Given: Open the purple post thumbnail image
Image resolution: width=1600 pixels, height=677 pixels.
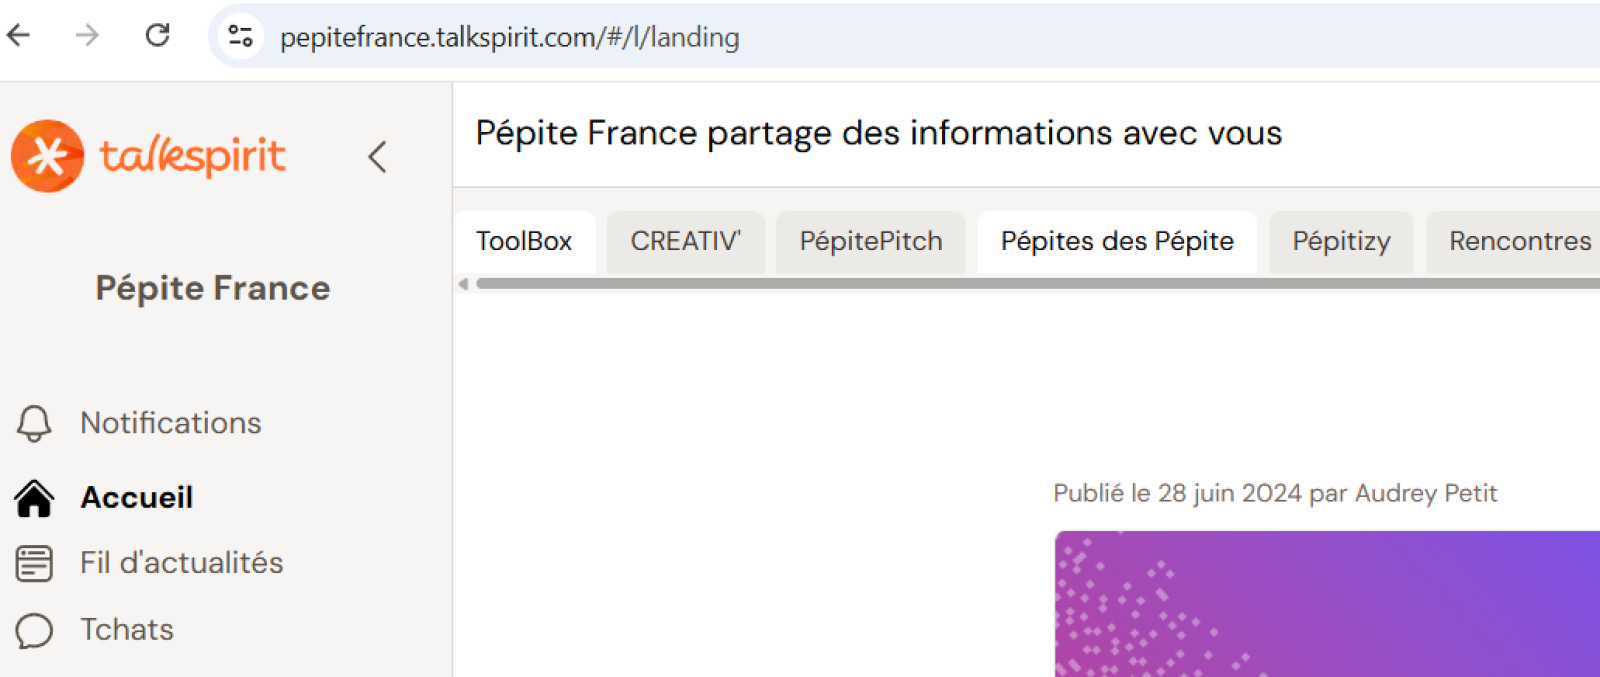Looking at the screenshot, I should click(1327, 604).
